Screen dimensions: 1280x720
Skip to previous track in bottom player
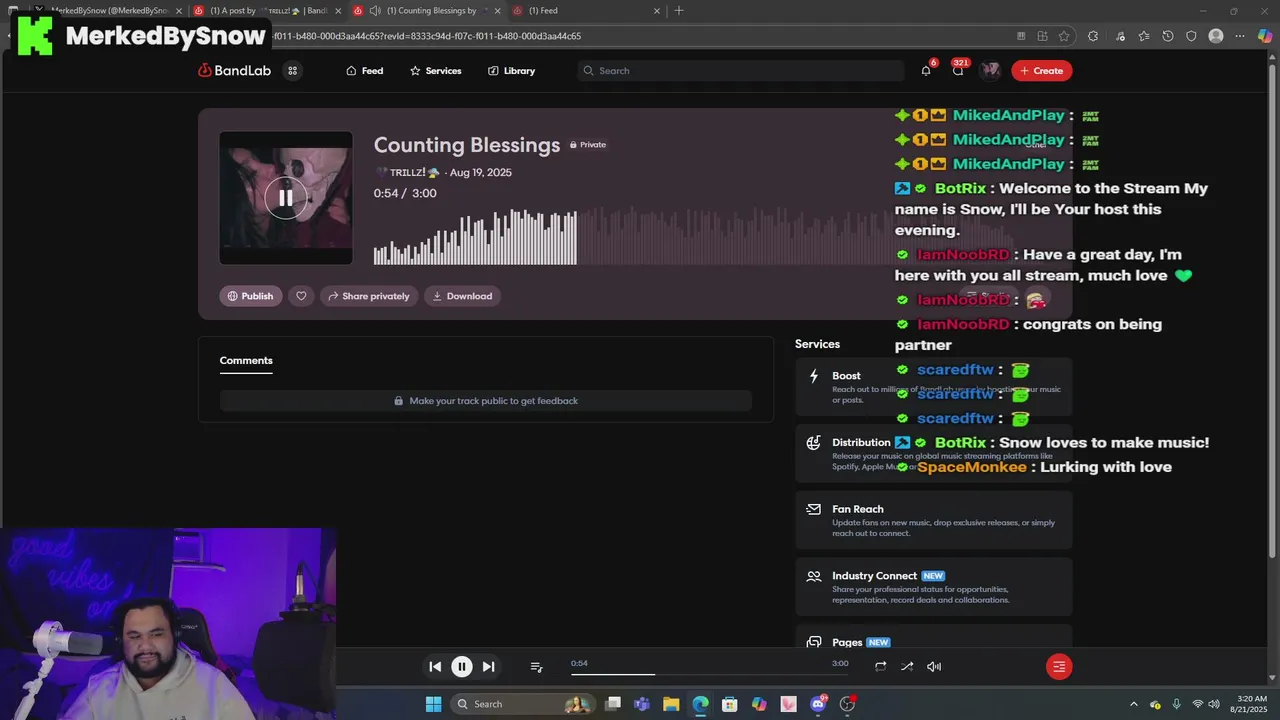click(435, 667)
